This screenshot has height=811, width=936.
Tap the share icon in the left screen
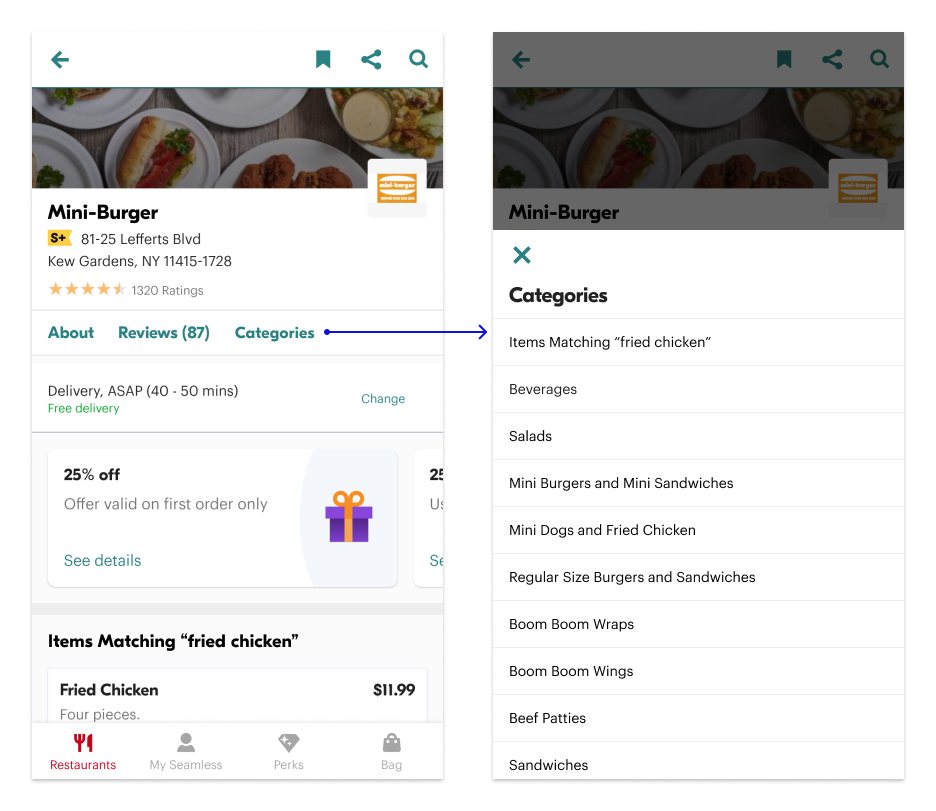point(371,59)
